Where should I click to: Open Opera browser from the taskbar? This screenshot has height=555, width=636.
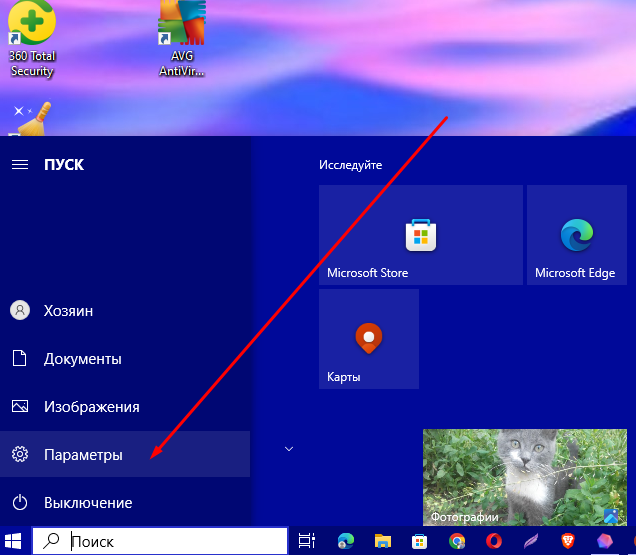pyautogui.click(x=494, y=541)
